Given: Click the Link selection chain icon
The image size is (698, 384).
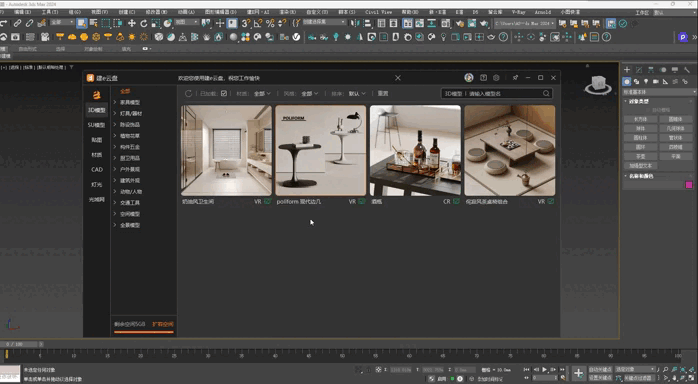Looking at the screenshot, I should [17, 23].
